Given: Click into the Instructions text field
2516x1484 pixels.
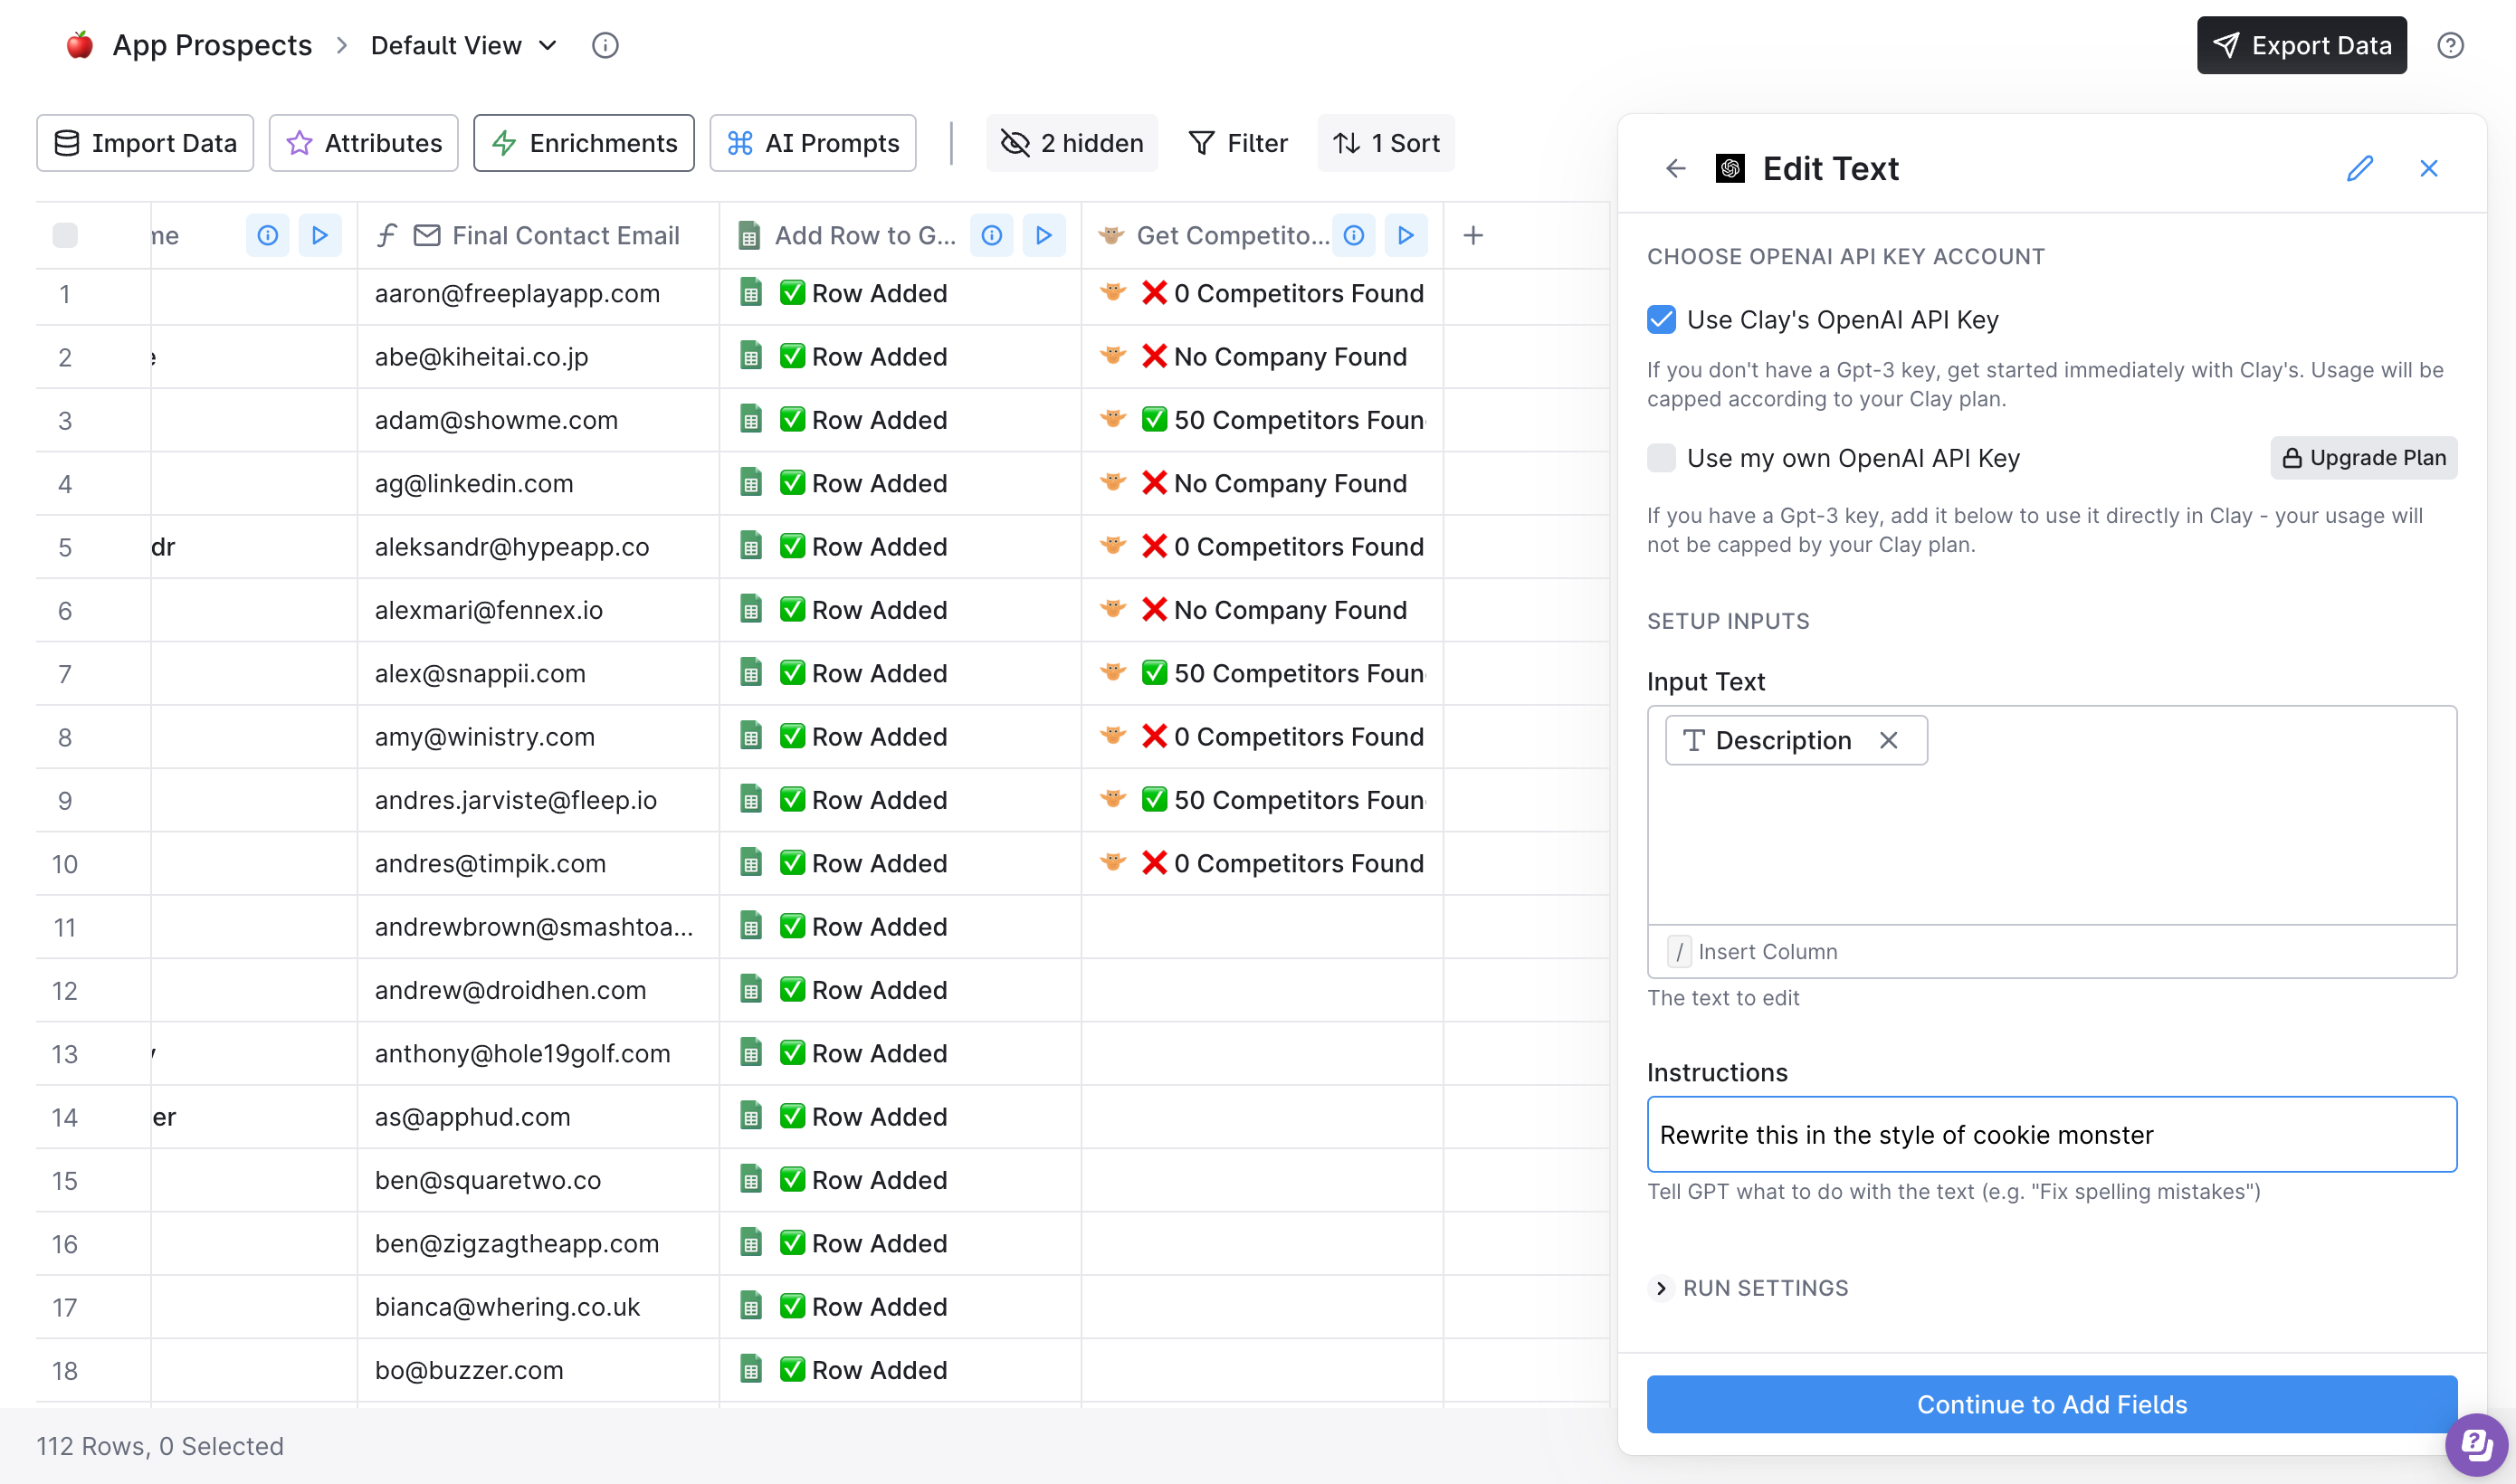Looking at the screenshot, I should (2051, 1135).
